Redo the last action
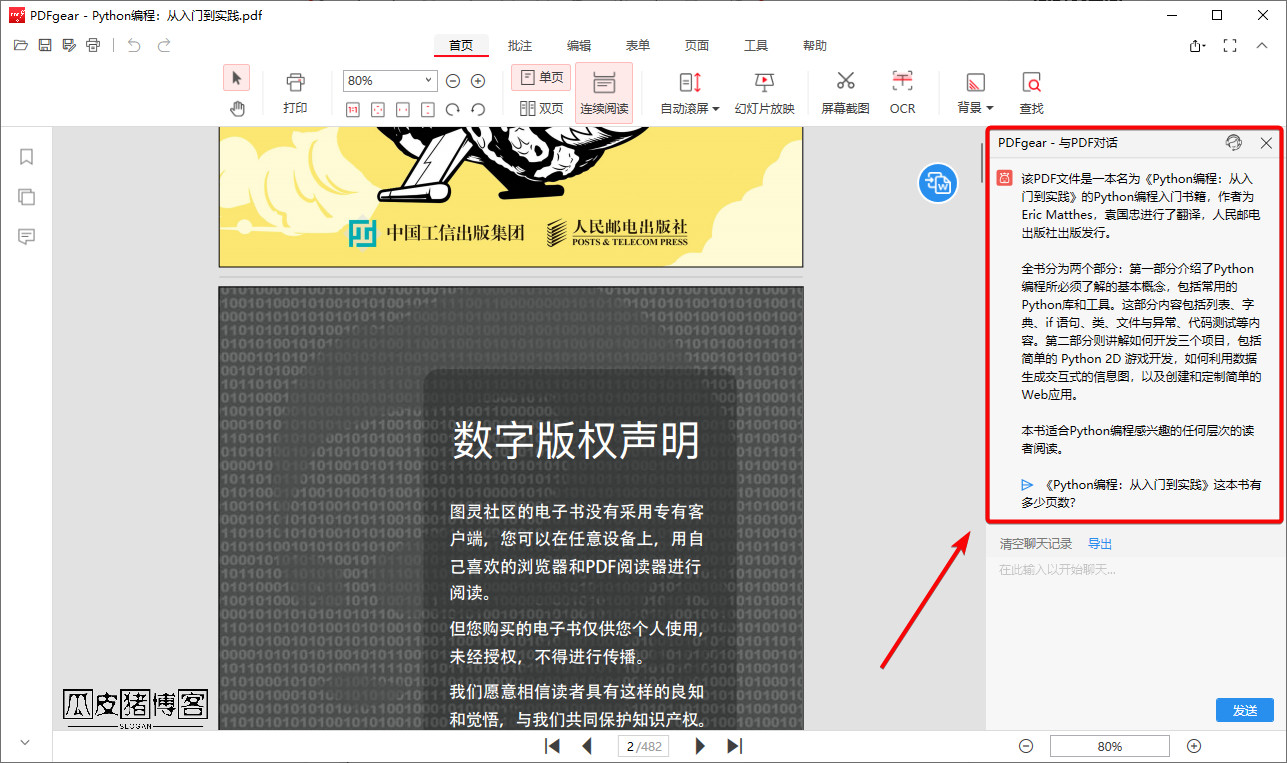The width and height of the screenshot is (1287, 763). [x=164, y=45]
